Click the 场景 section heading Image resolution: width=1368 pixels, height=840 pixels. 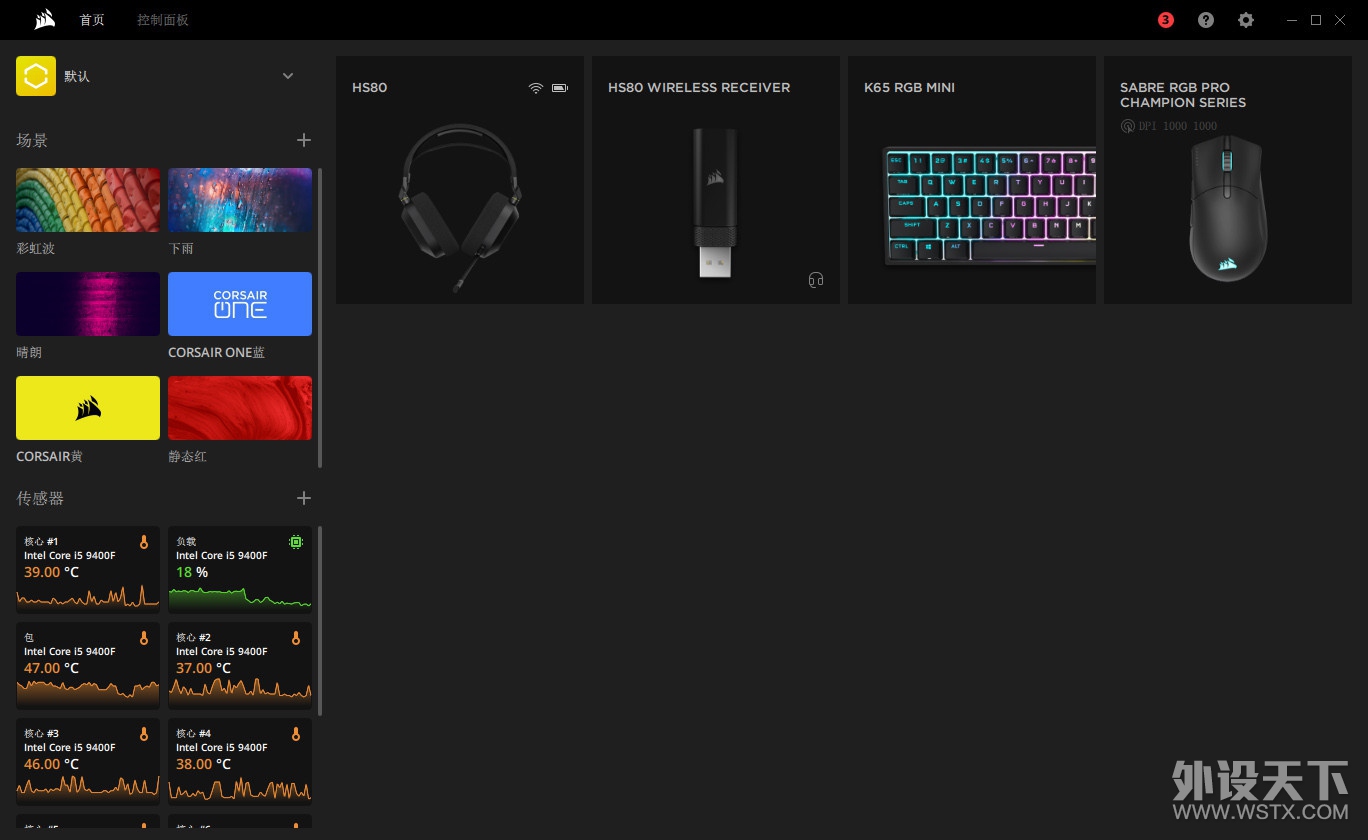32,140
